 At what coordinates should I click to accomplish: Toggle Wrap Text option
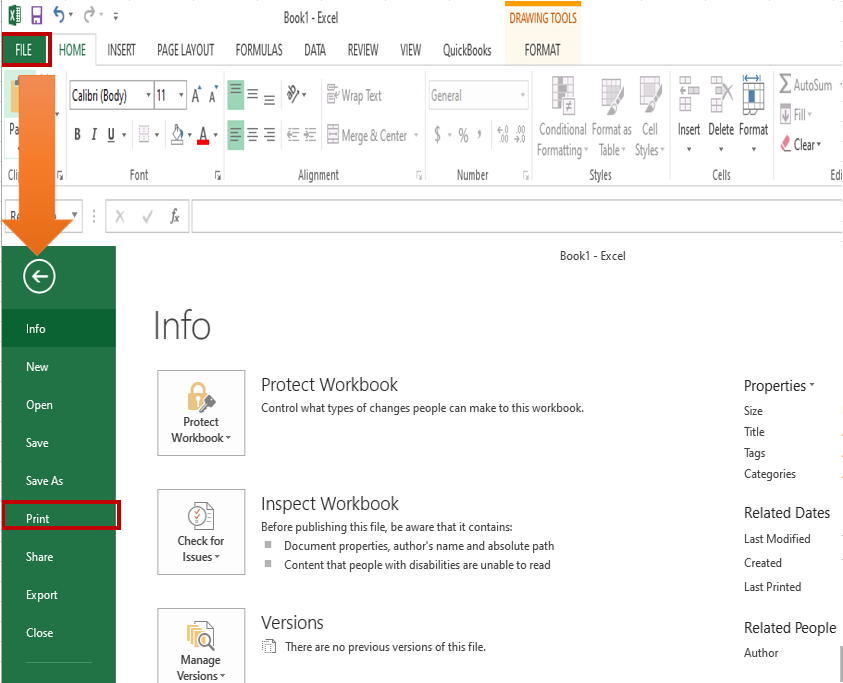tap(354, 96)
